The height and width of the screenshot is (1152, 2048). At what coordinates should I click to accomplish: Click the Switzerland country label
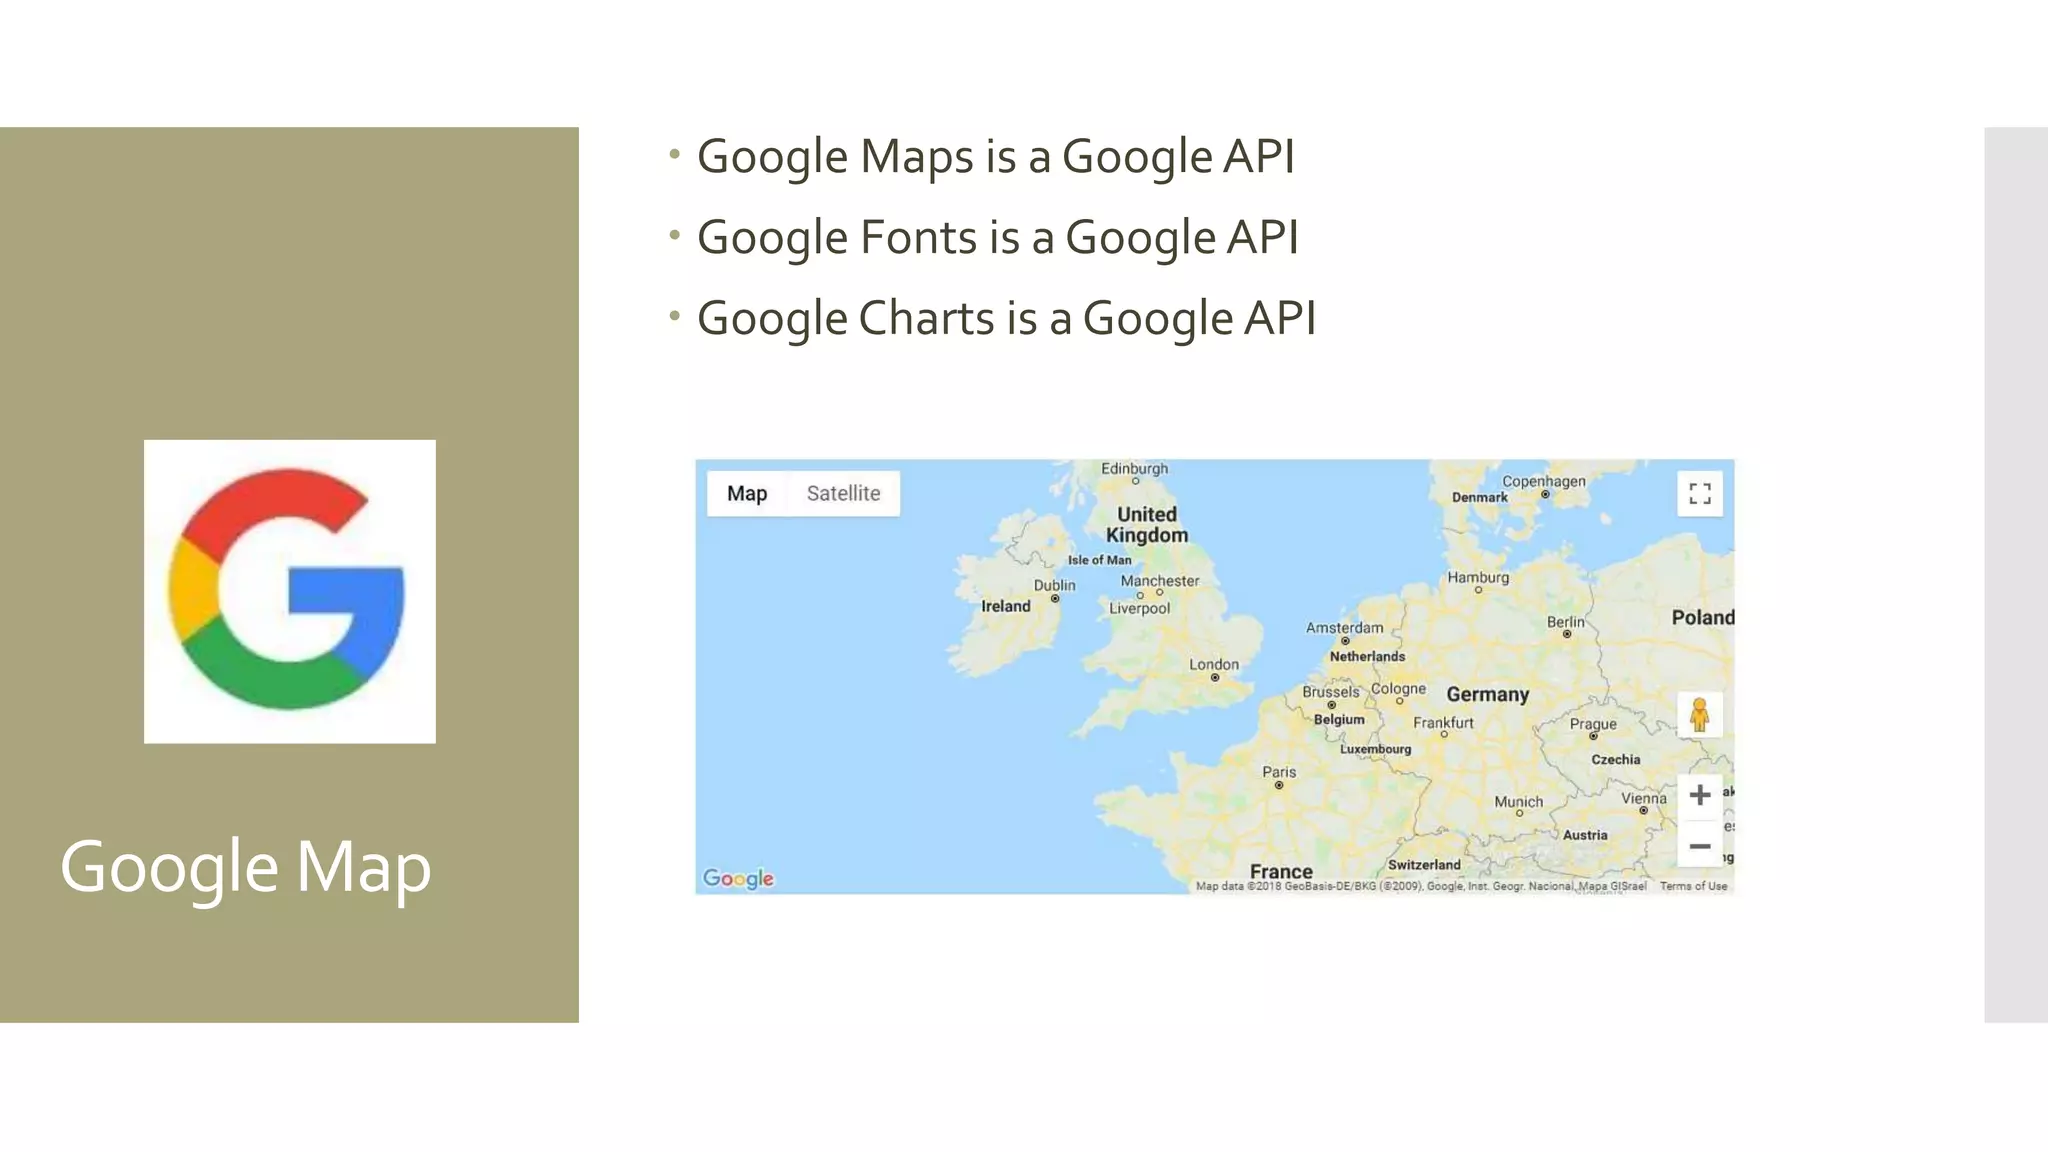(1424, 865)
